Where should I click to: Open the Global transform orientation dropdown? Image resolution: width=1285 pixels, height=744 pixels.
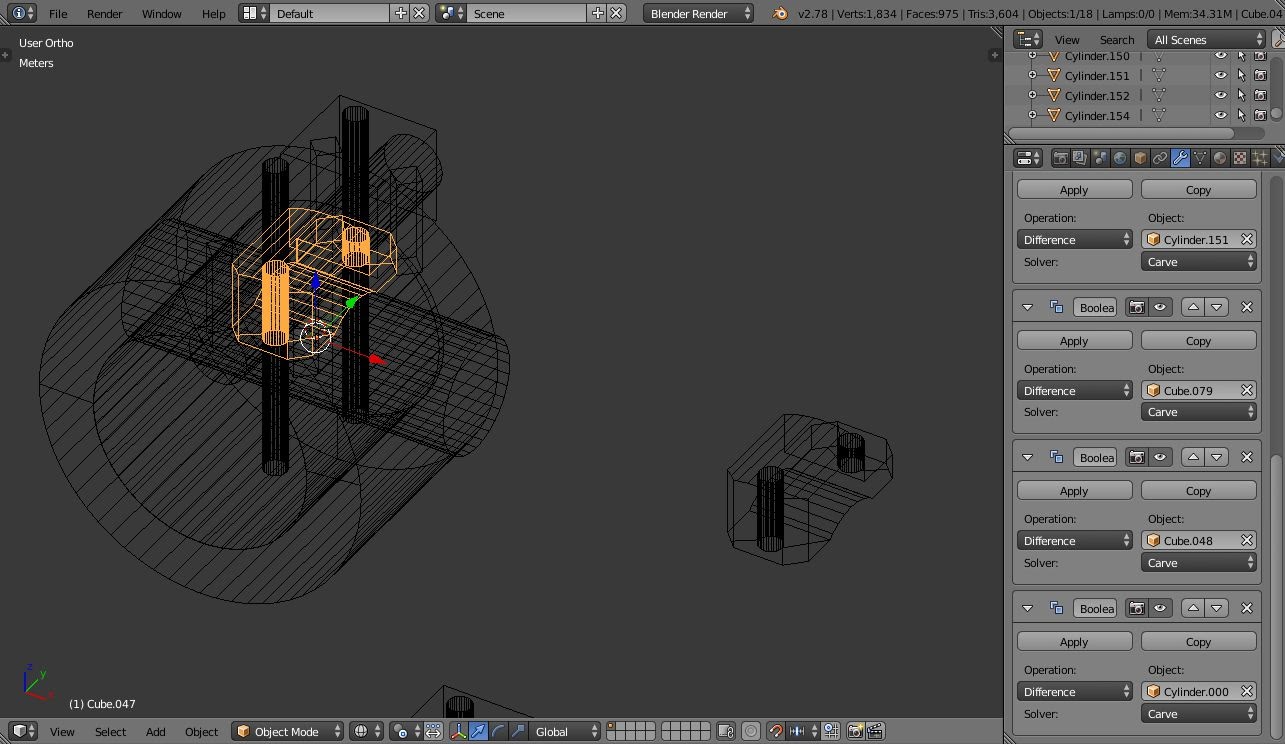(x=564, y=731)
